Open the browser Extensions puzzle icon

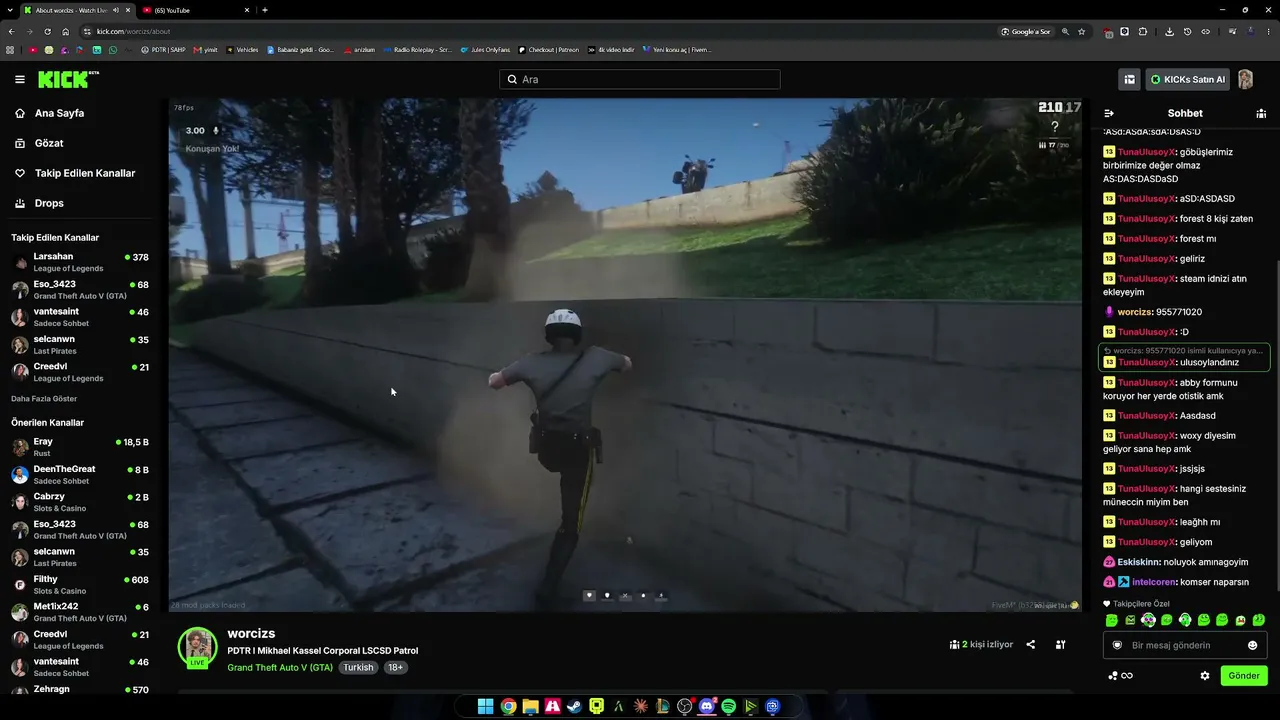tap(1143, 32)
